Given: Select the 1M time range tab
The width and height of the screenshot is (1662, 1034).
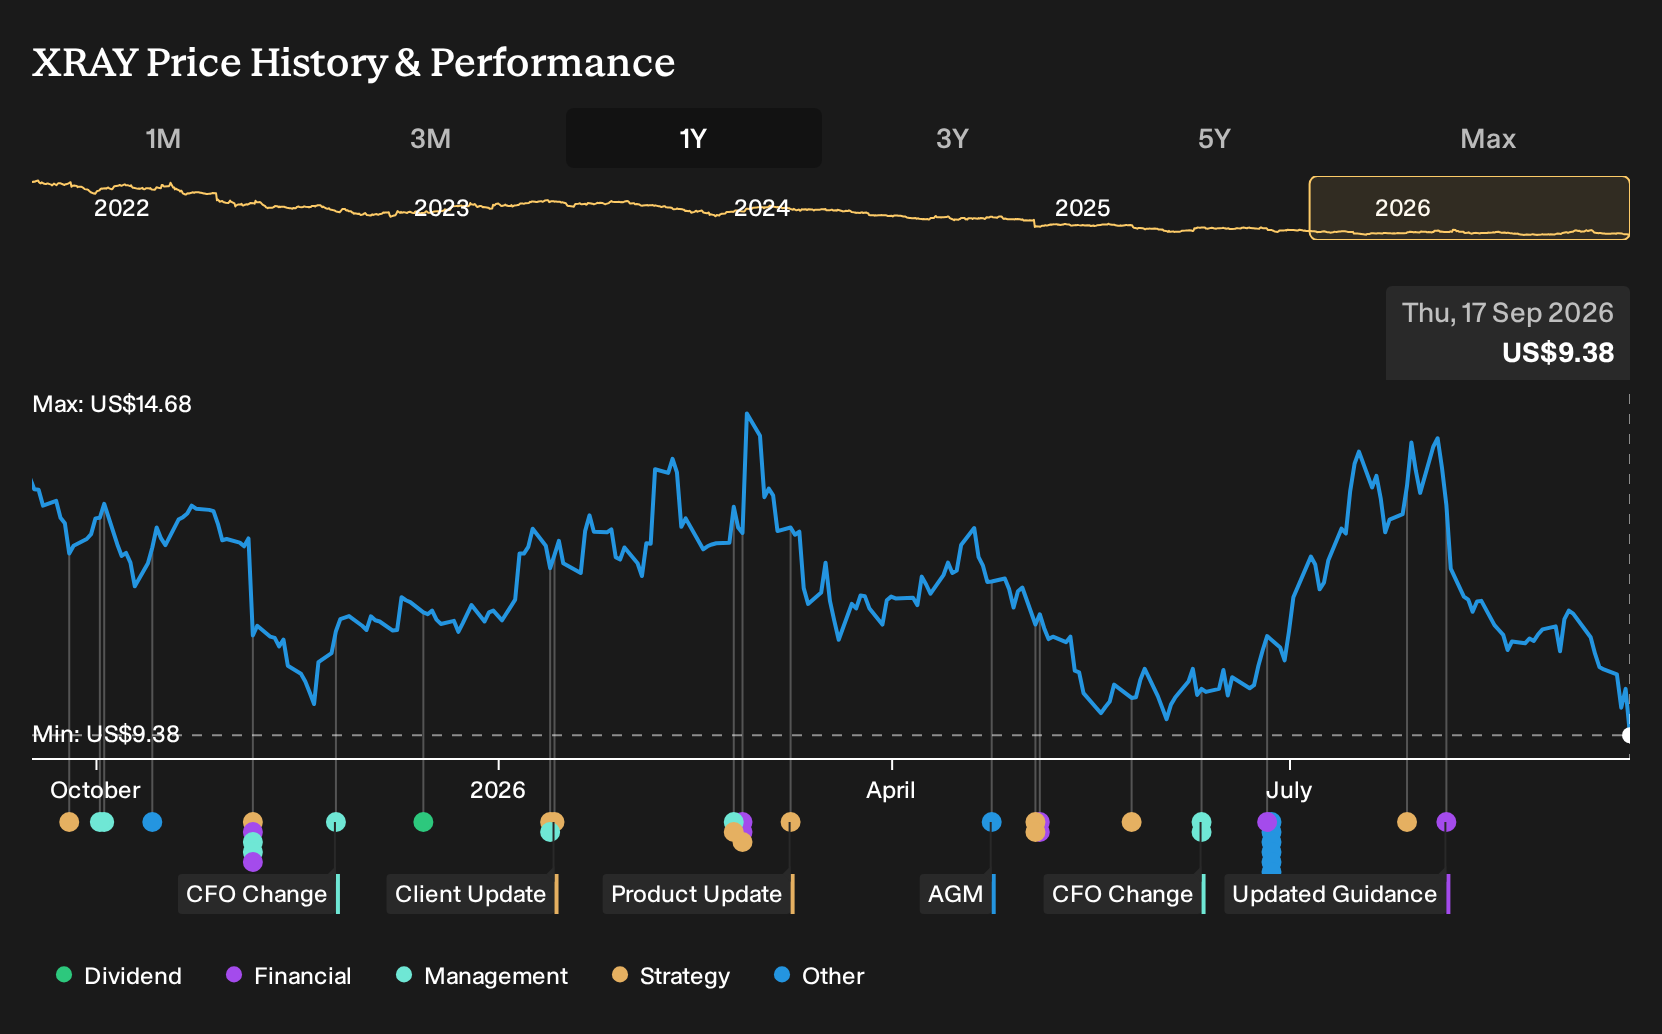Looking at the screenshot, I should tap(163, 138).
